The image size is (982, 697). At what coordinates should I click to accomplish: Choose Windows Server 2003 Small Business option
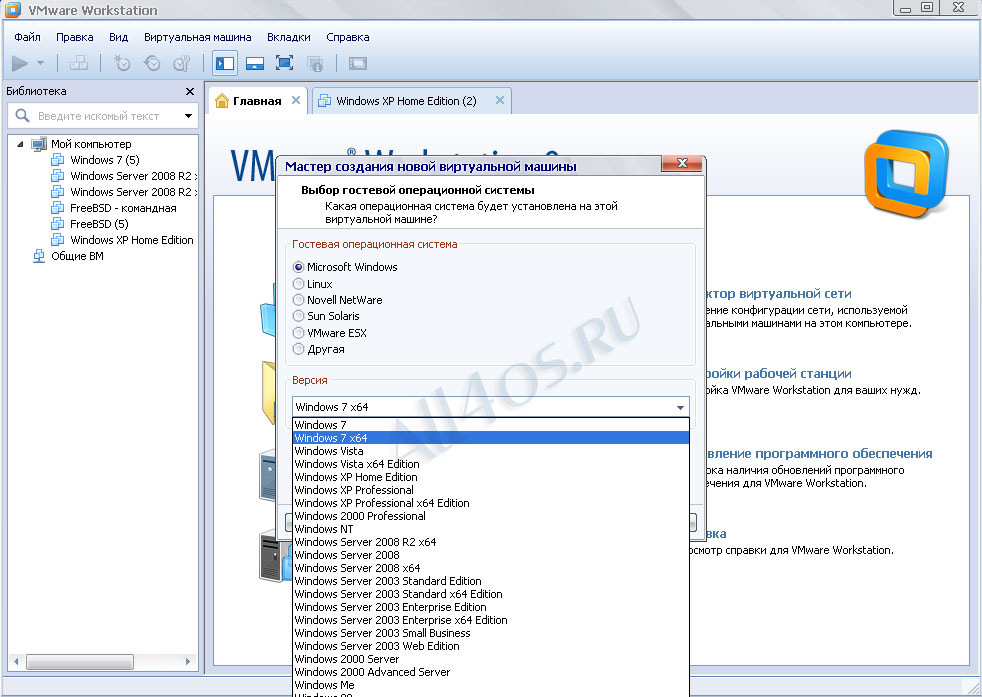tap(491, 633)
